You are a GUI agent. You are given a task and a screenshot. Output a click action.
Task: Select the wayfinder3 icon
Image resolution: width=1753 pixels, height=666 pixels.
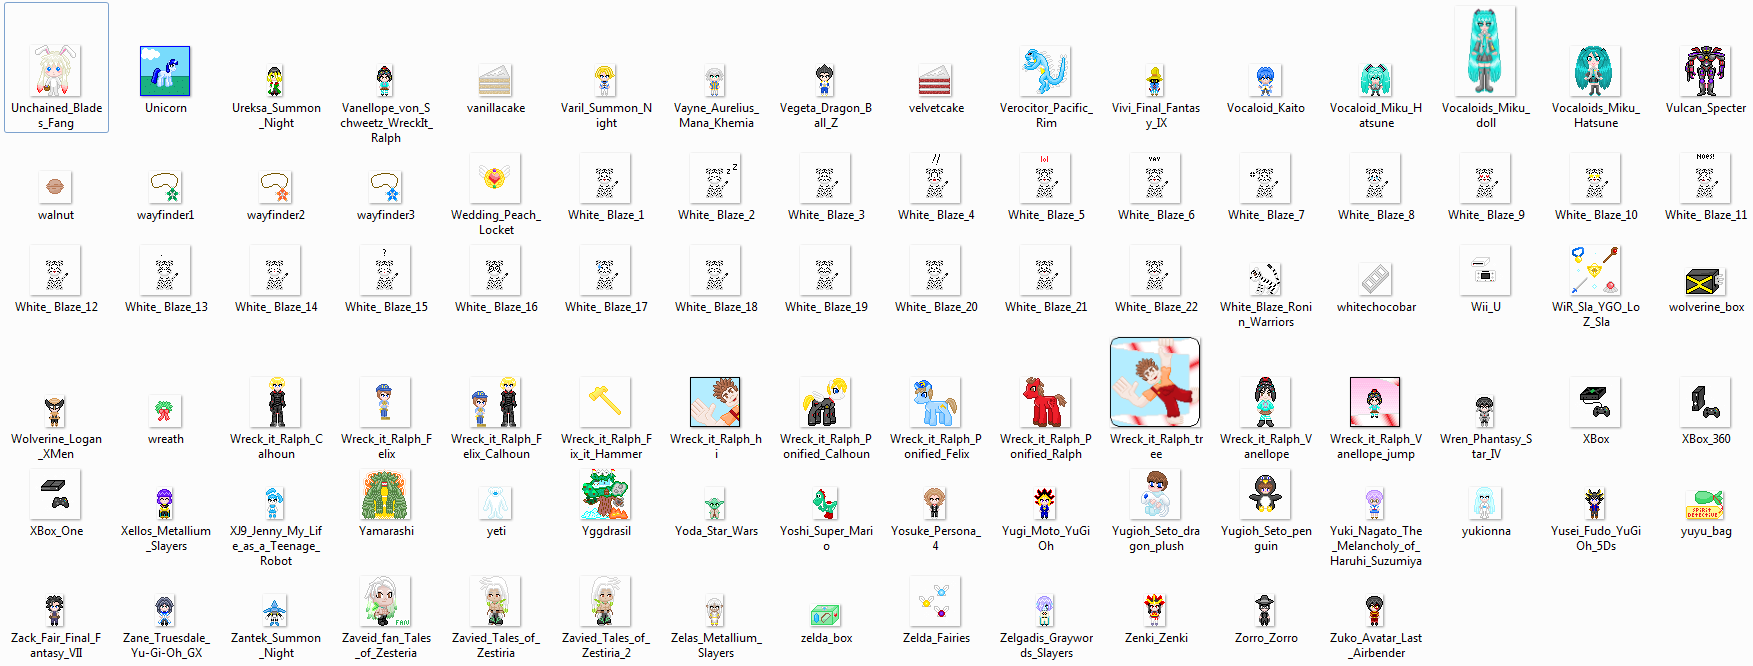(385, 187)
